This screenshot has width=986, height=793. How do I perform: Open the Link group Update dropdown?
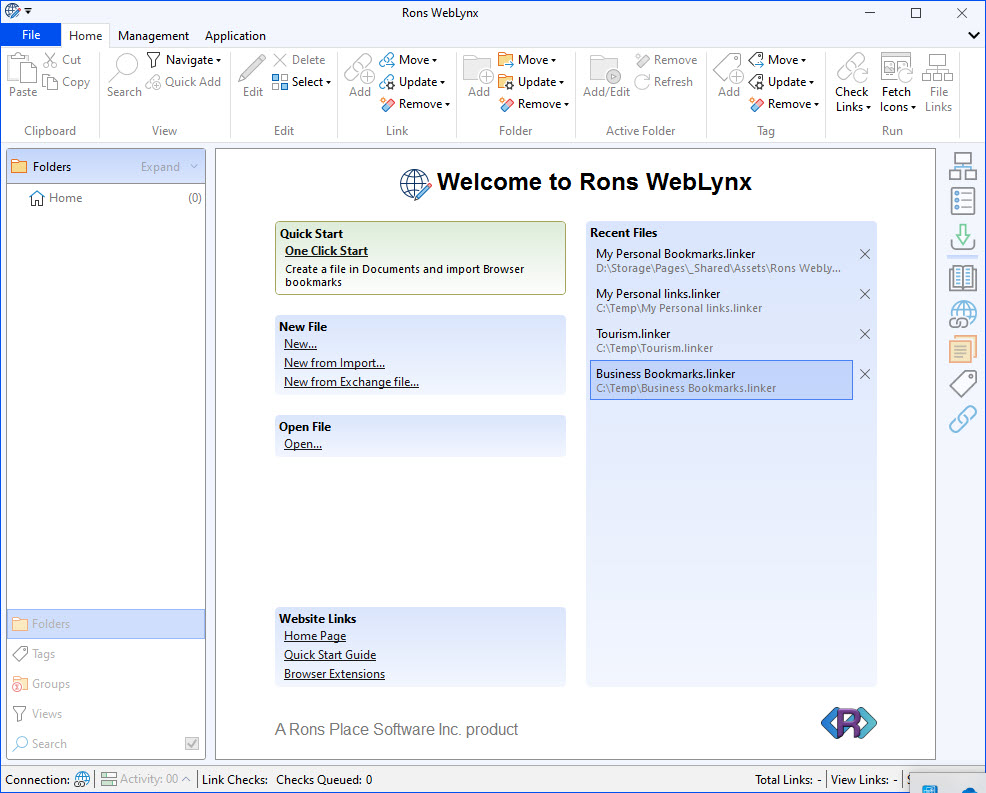pyautogui.click(x=412, y=82)
